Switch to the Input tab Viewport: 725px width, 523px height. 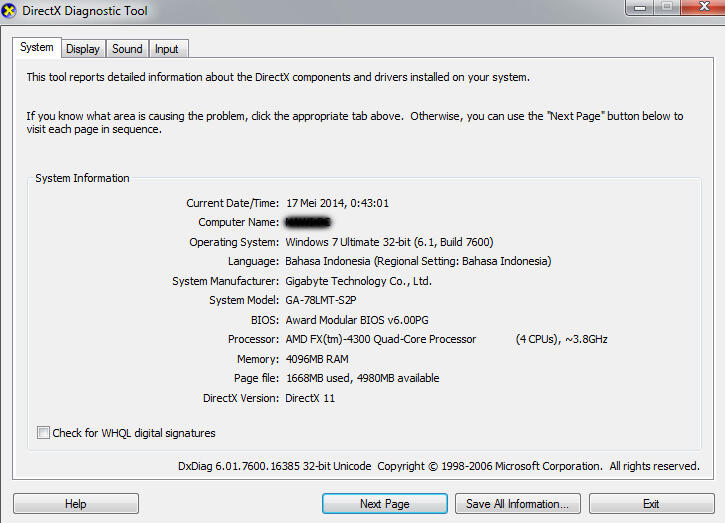coord(167,49)
